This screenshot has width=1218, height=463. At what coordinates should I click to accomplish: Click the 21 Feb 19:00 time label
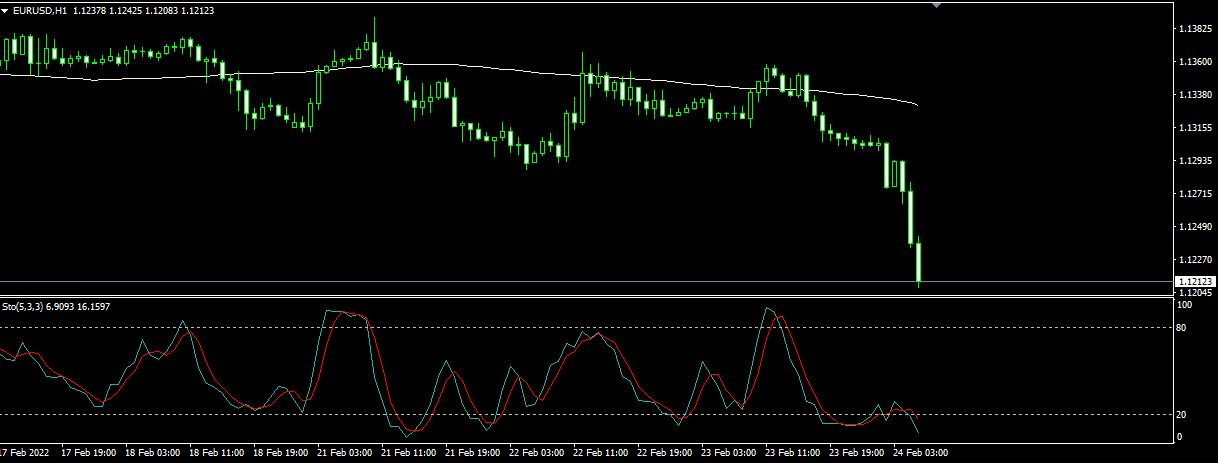point(472,452)
